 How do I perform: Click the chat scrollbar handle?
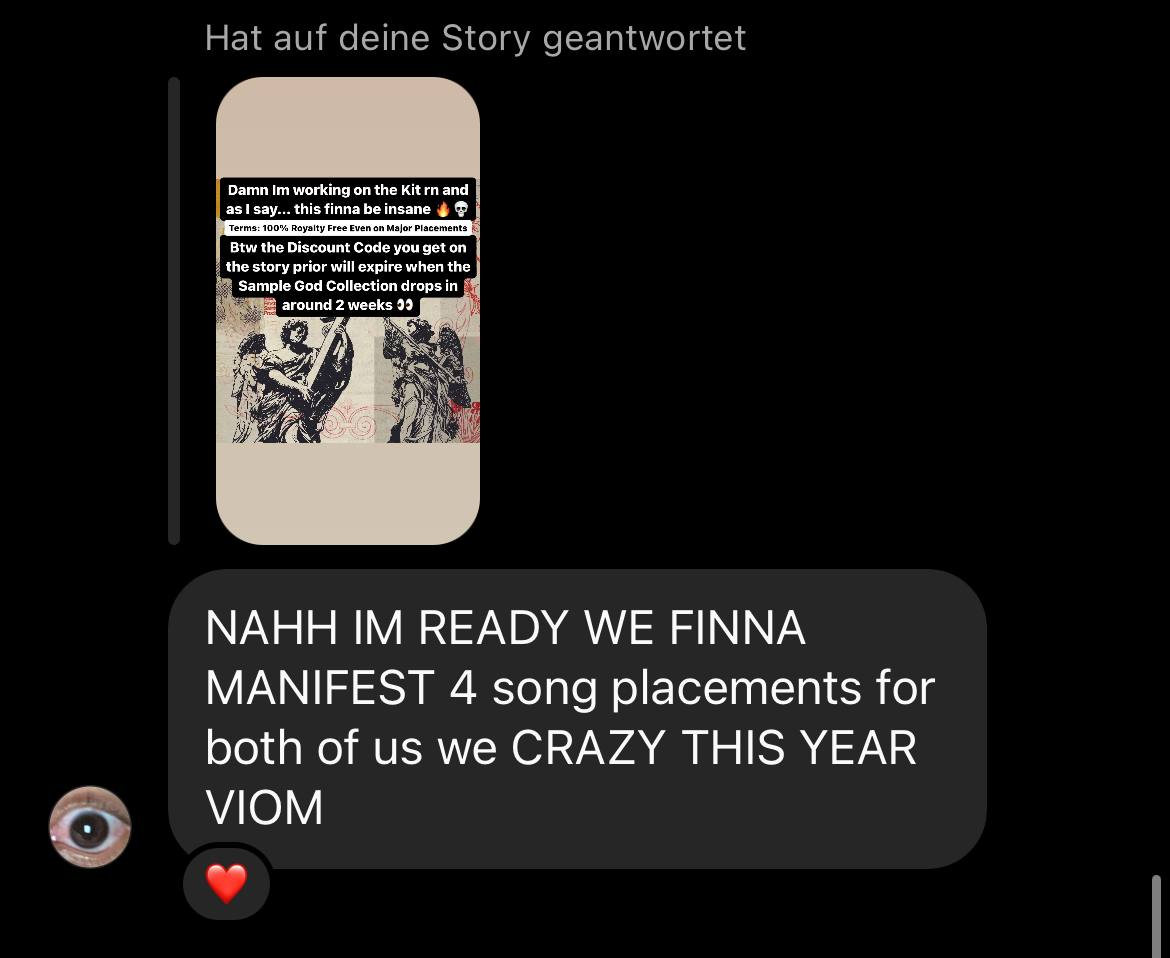pos(1156,916)
